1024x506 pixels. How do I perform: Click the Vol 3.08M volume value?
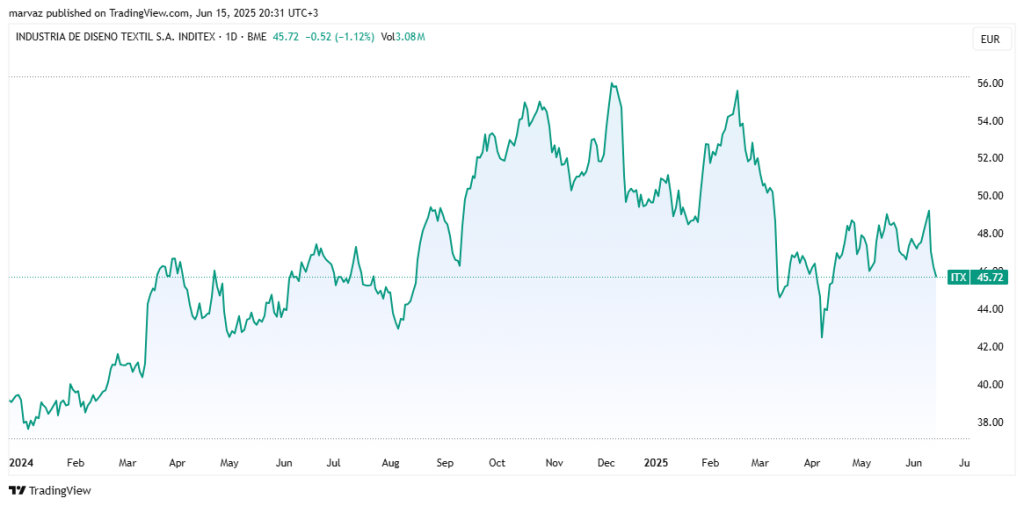click(404, 37)
